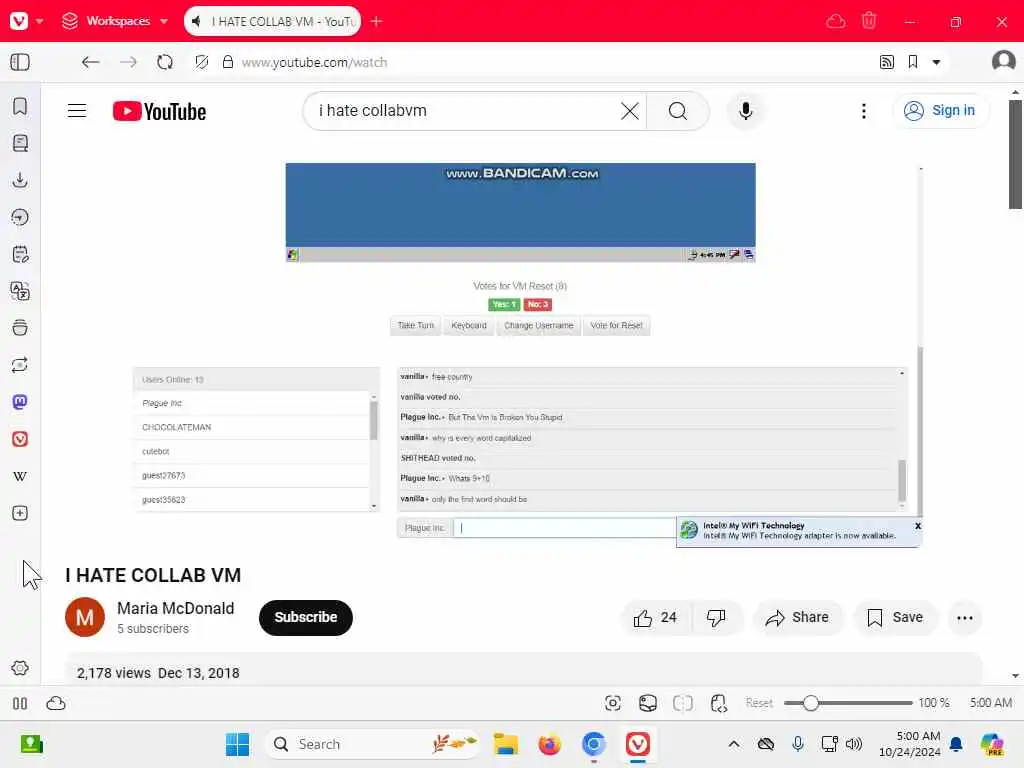1024x768 pixels.
Task: Subscribe to Maria McDonald
Action: click(x=306, y=617)
